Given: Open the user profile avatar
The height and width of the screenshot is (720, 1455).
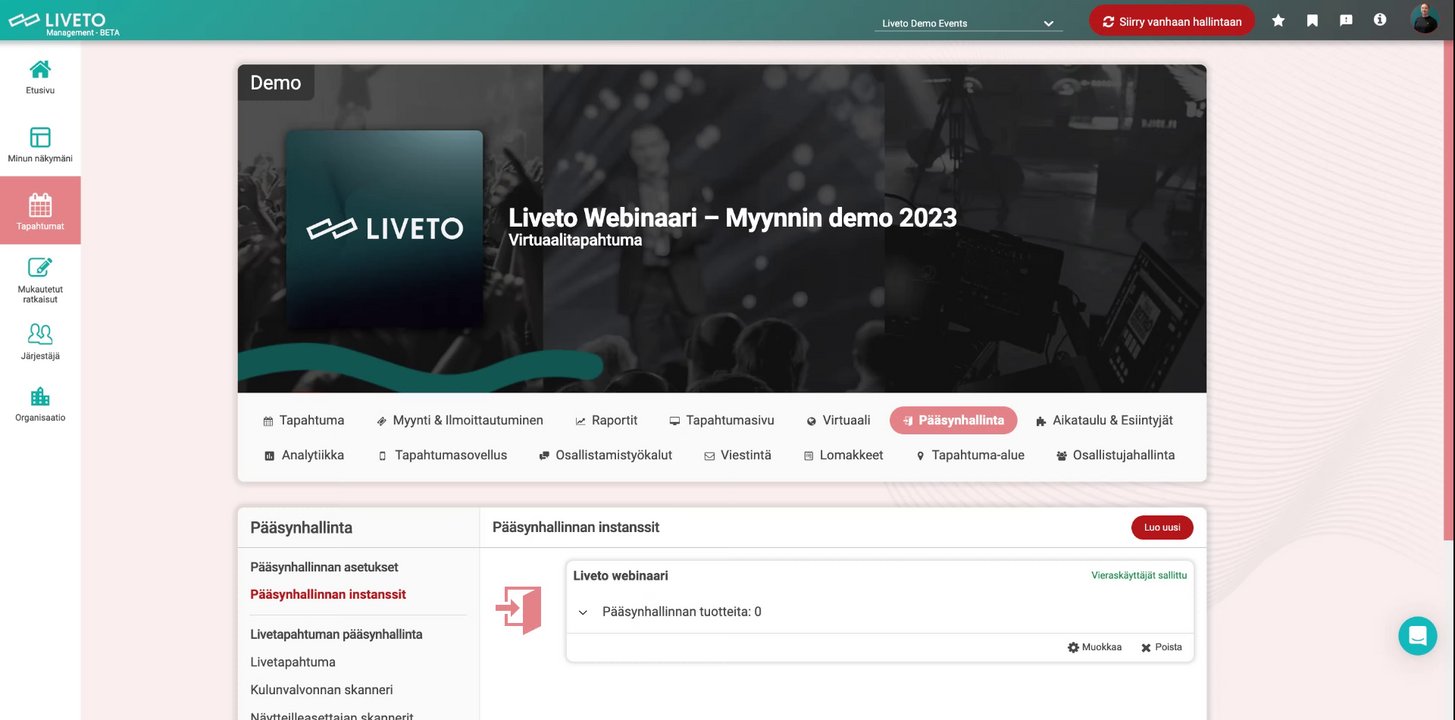Looking at the screenshot, I should coord(1424,19).
